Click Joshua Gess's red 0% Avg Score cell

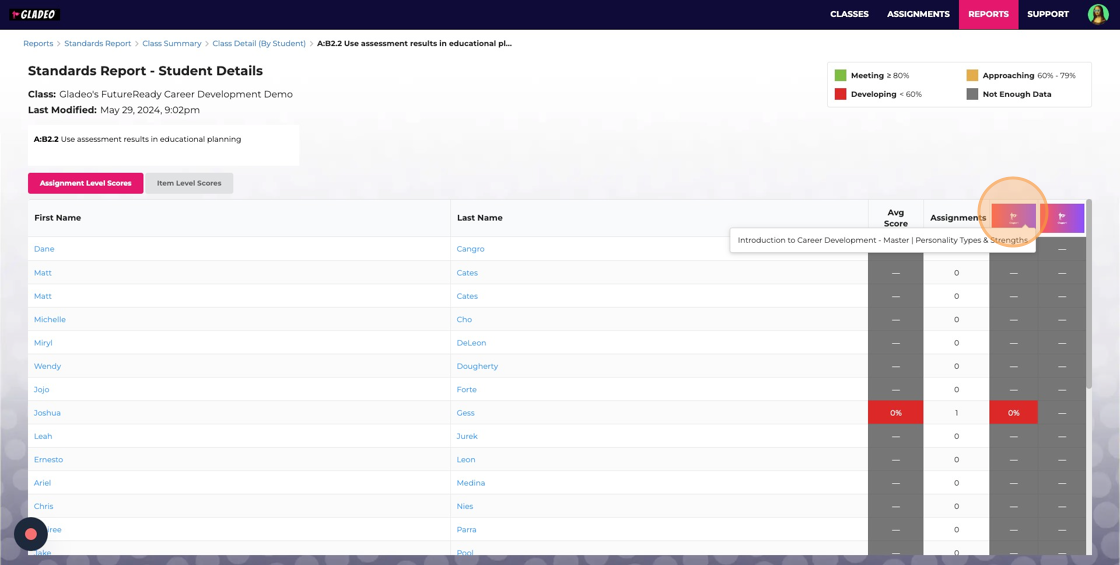coord(896,413)
